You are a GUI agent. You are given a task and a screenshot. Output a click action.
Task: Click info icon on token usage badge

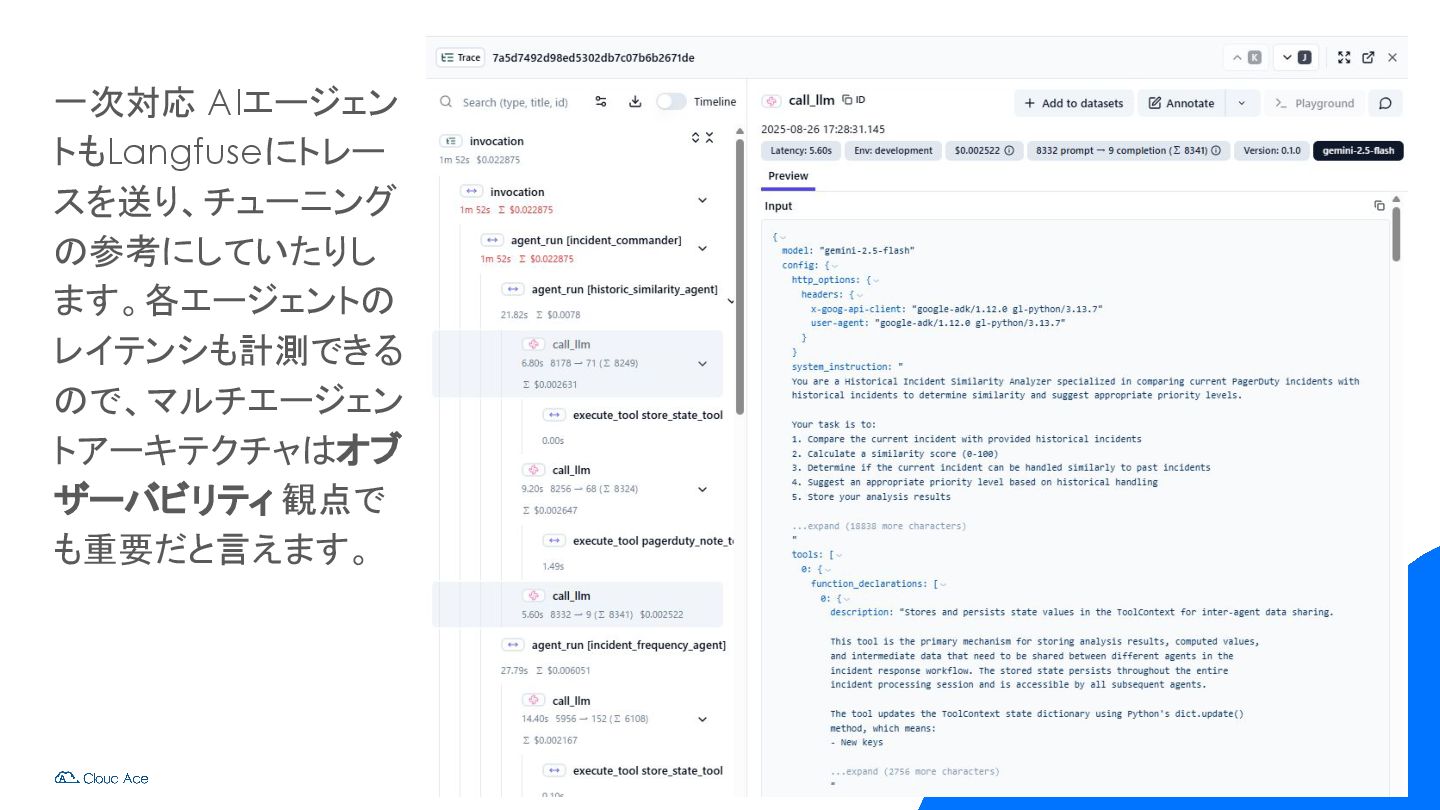point(1216,151)
